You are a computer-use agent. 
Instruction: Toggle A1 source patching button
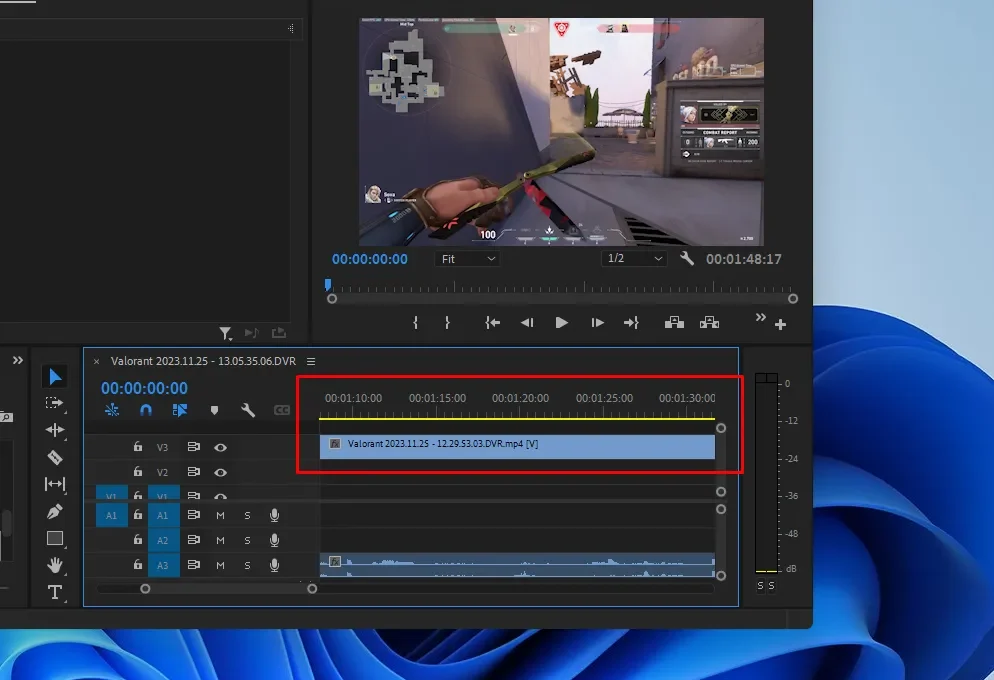click(112, 515)
